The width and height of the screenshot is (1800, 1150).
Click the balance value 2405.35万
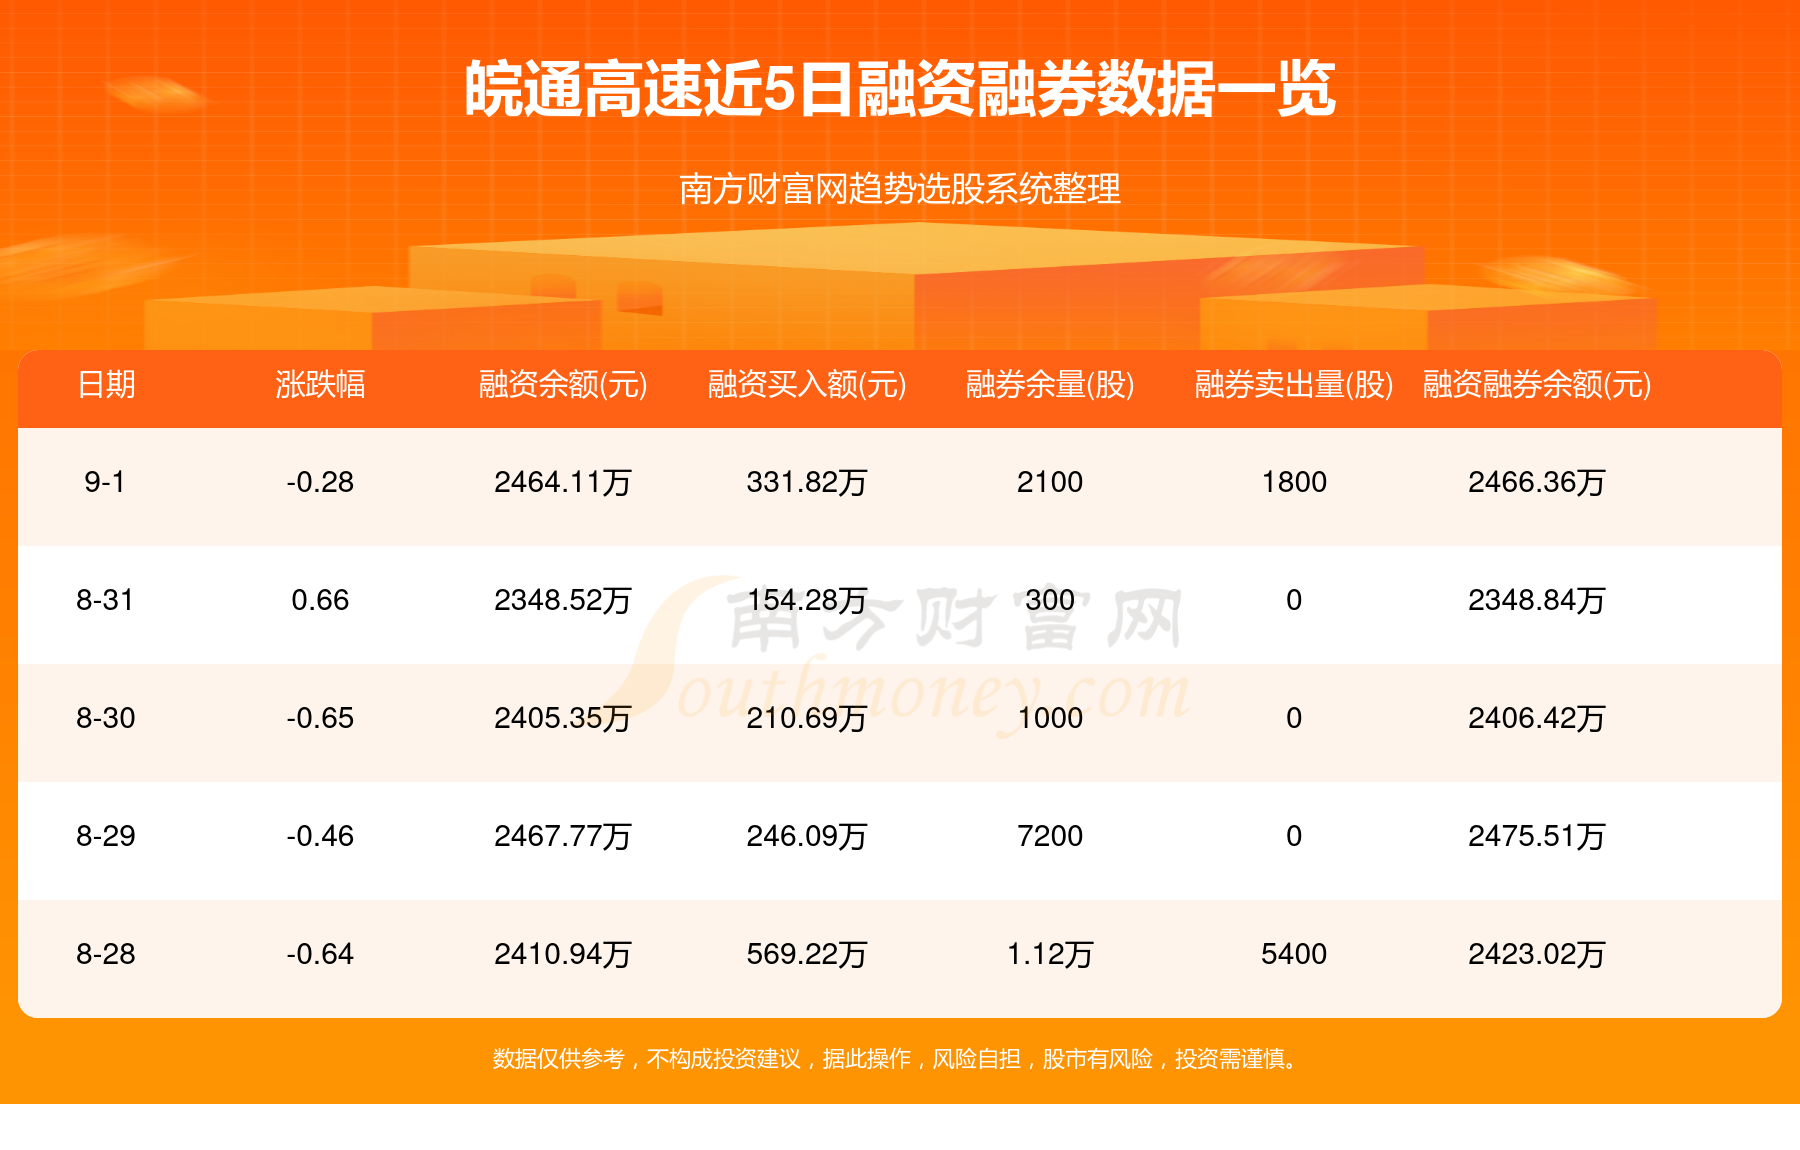click(x=563, y=718)
